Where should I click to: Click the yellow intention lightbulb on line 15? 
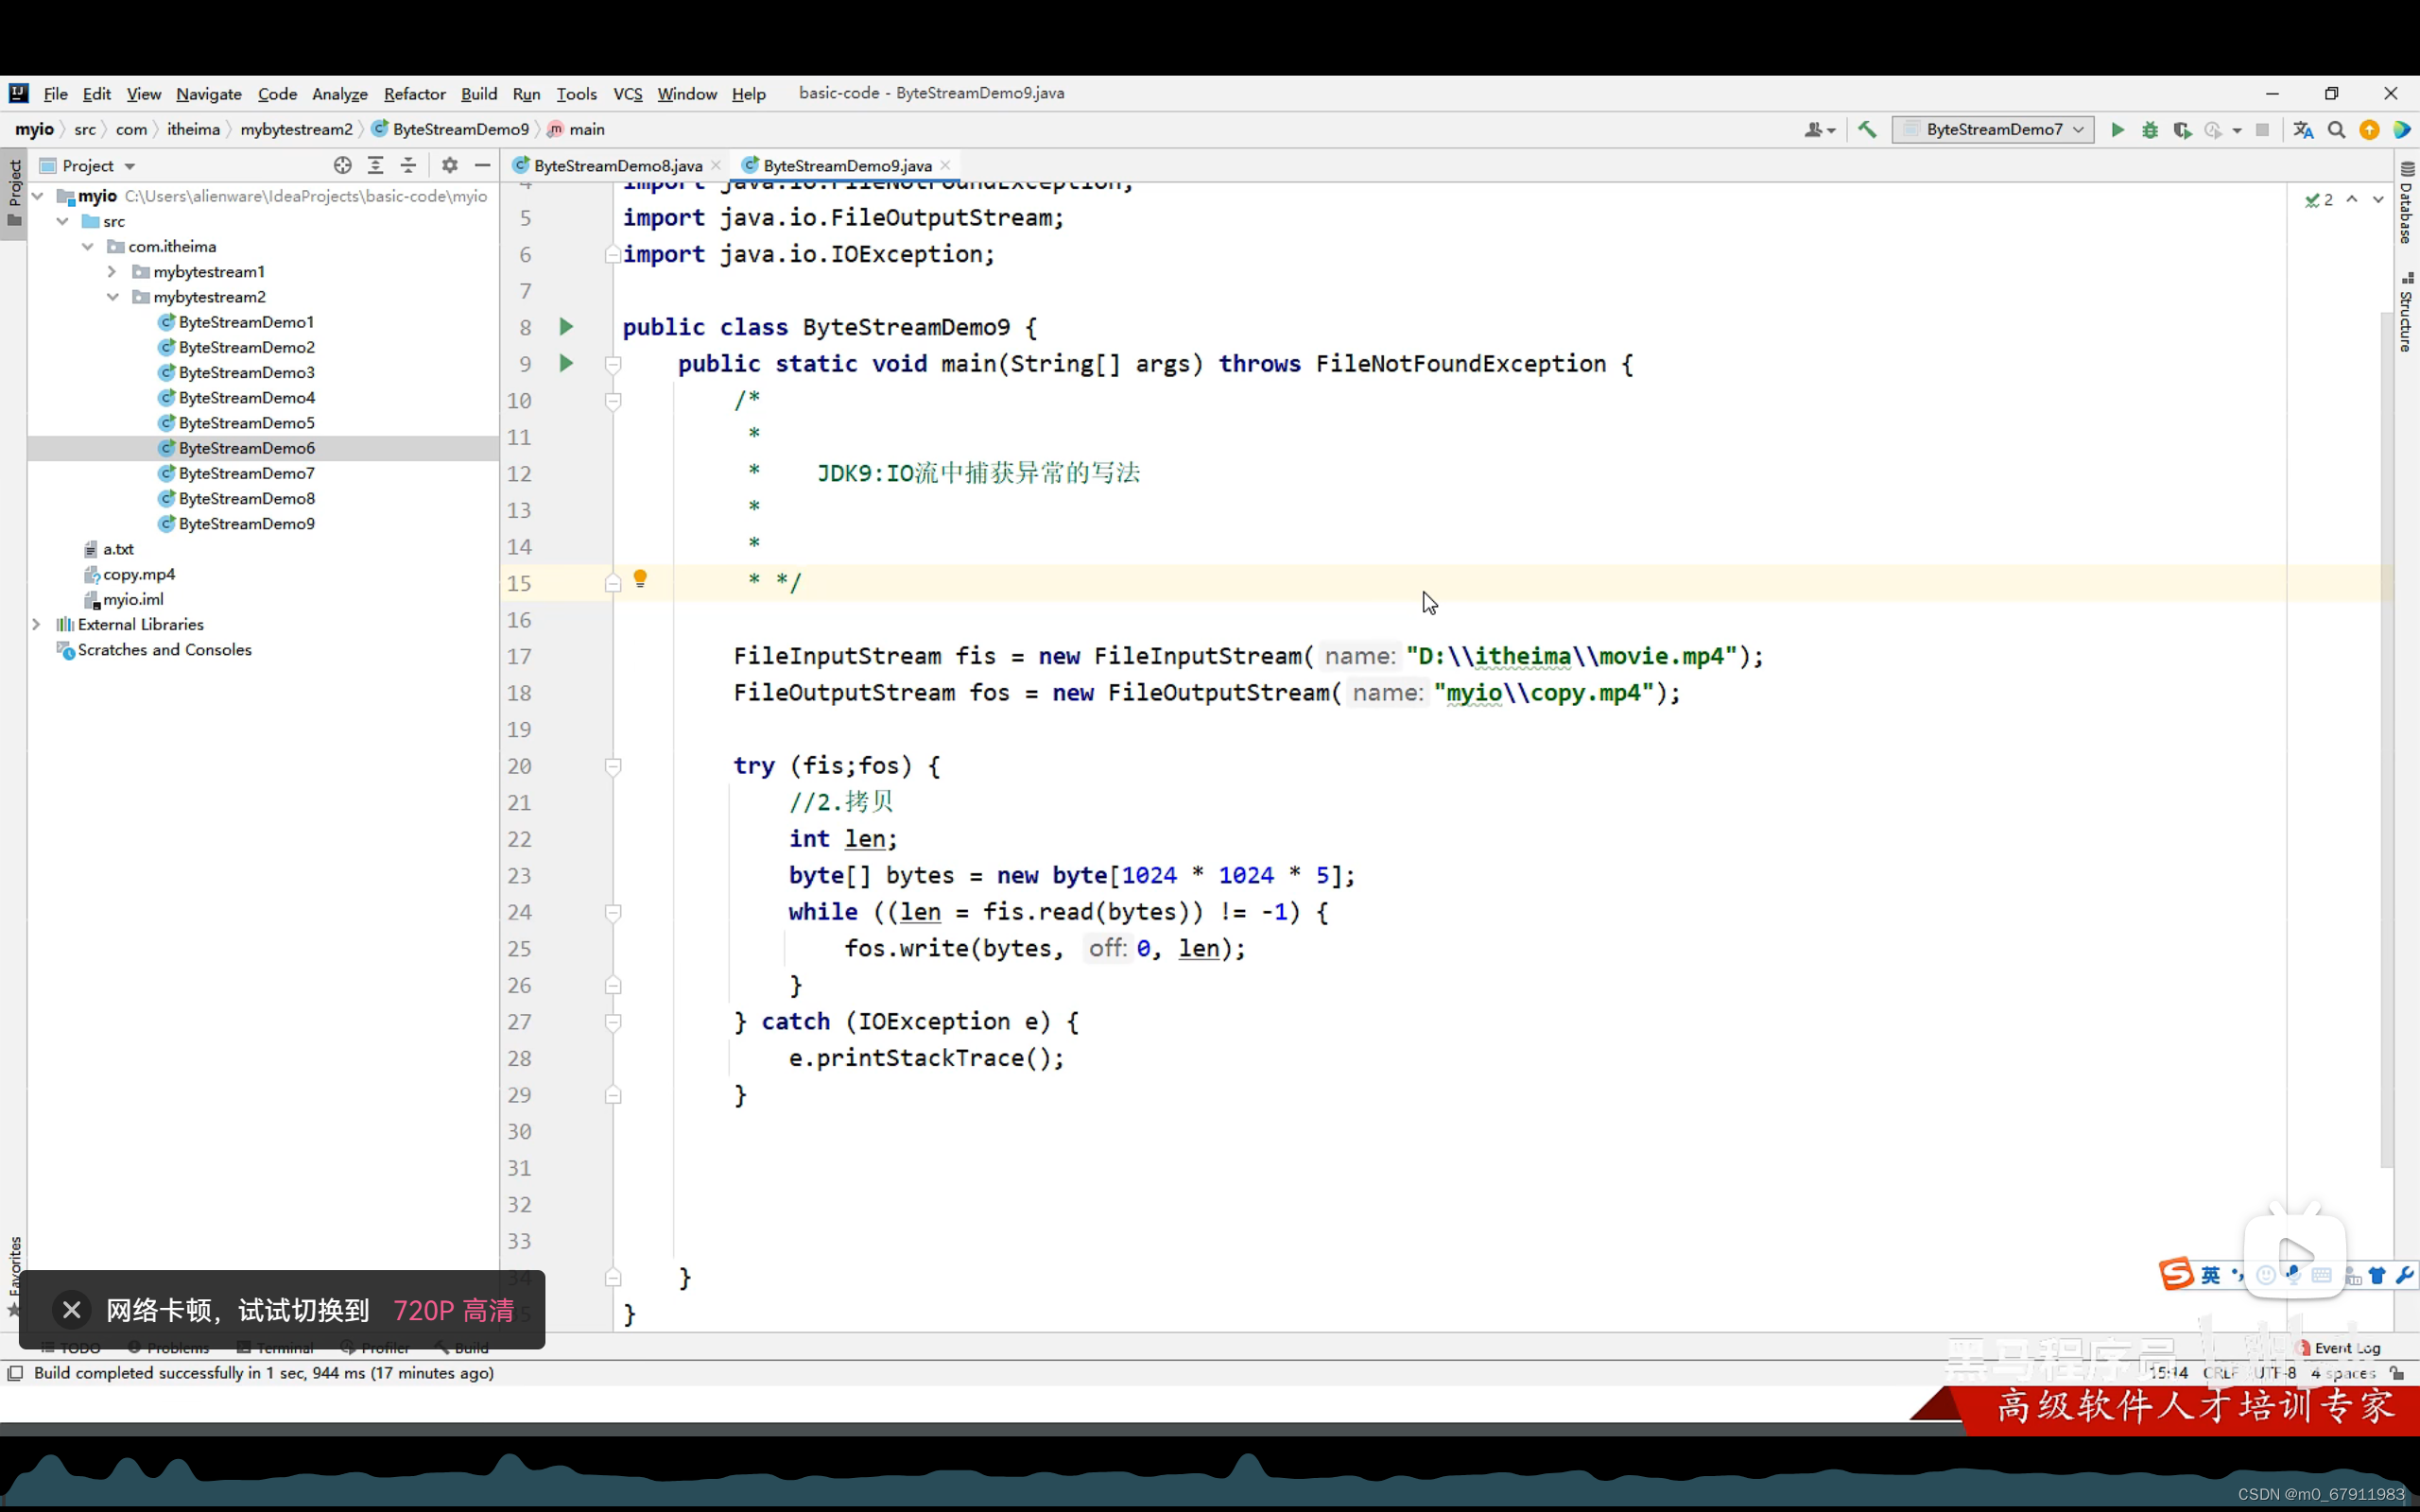640,579
